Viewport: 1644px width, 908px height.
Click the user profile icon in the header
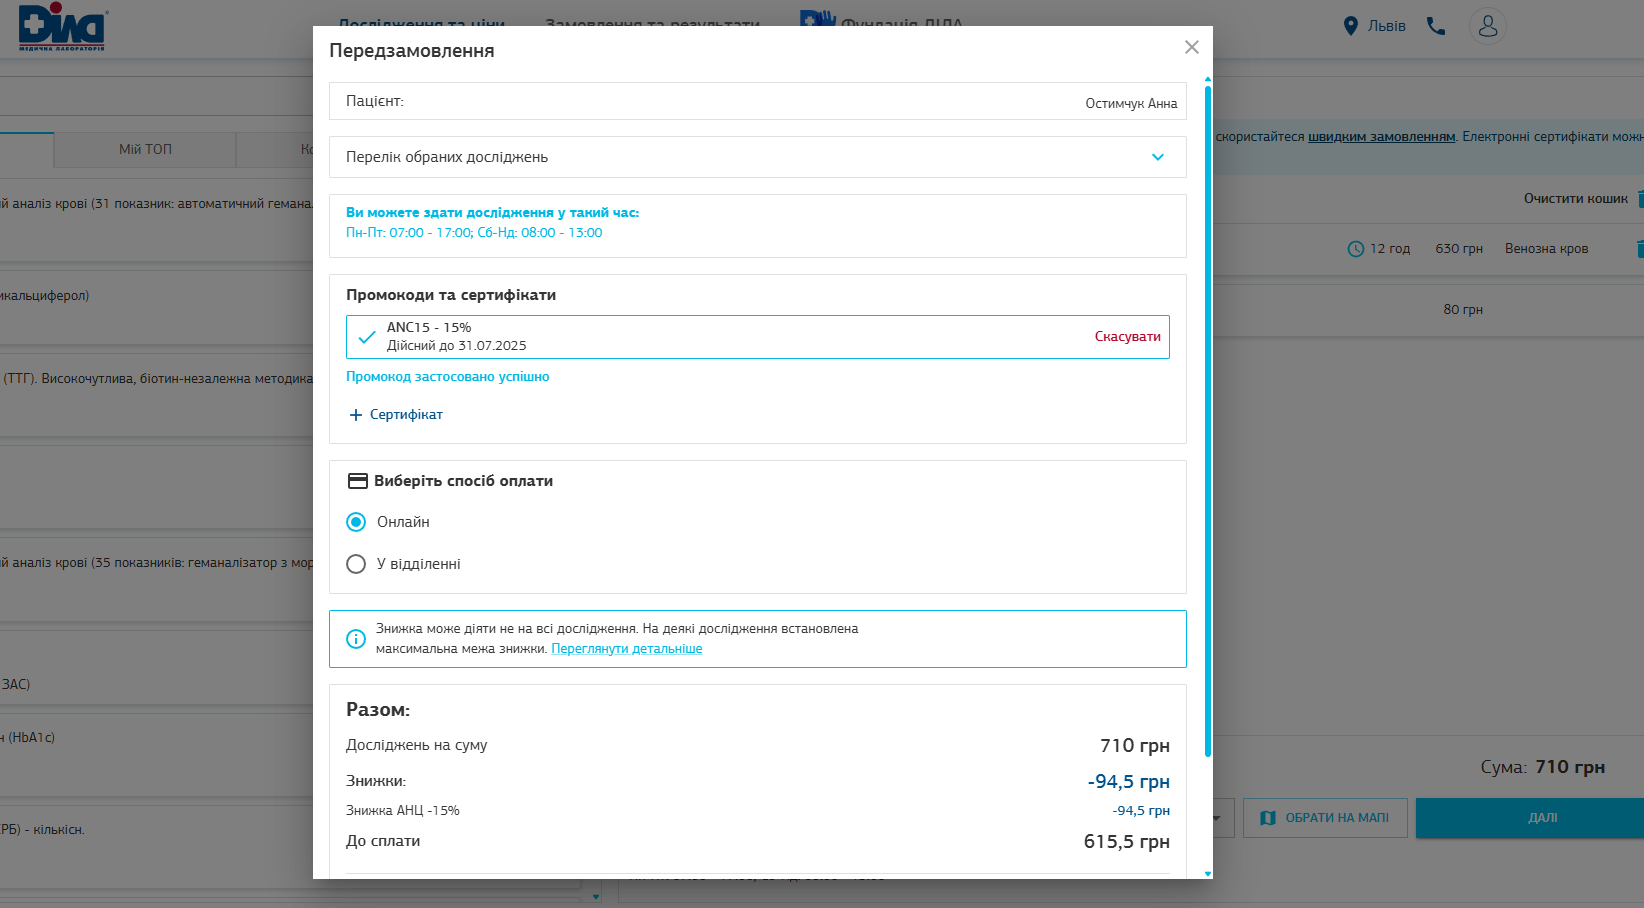(1487, 26)
